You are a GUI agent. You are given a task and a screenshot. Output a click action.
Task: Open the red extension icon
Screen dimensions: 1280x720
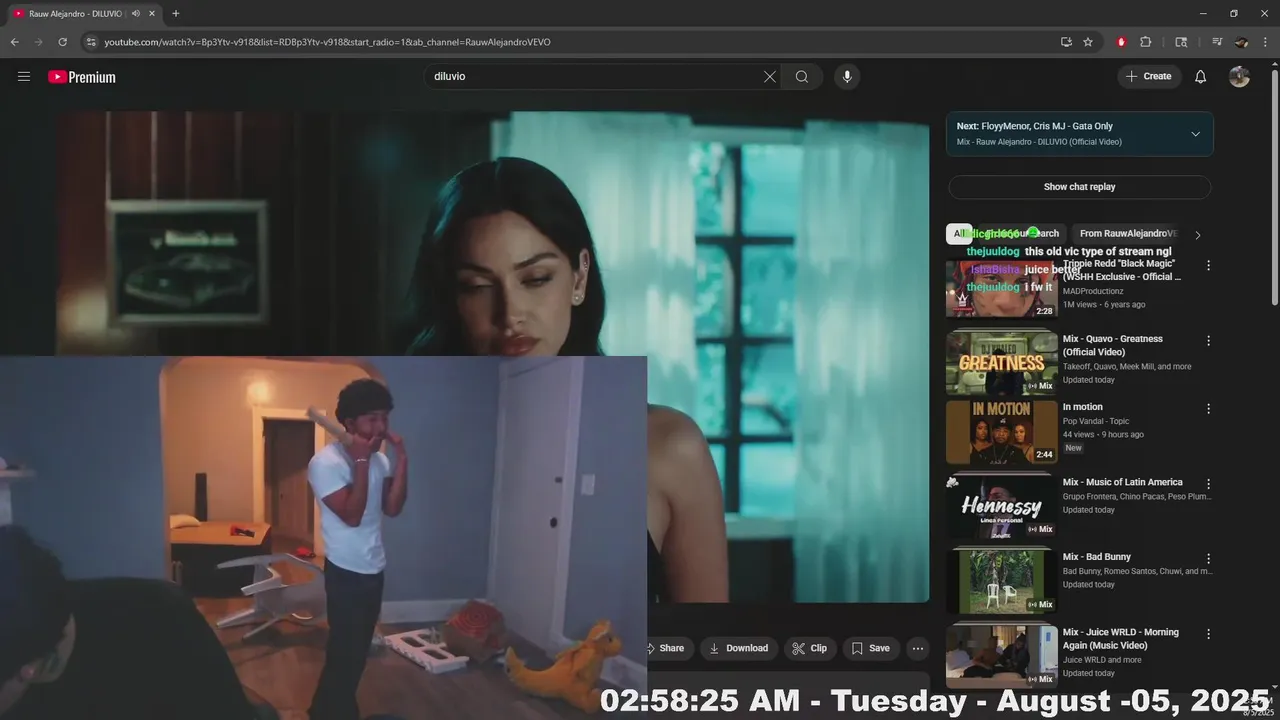pyautogui.click(x=1121, y=42)
